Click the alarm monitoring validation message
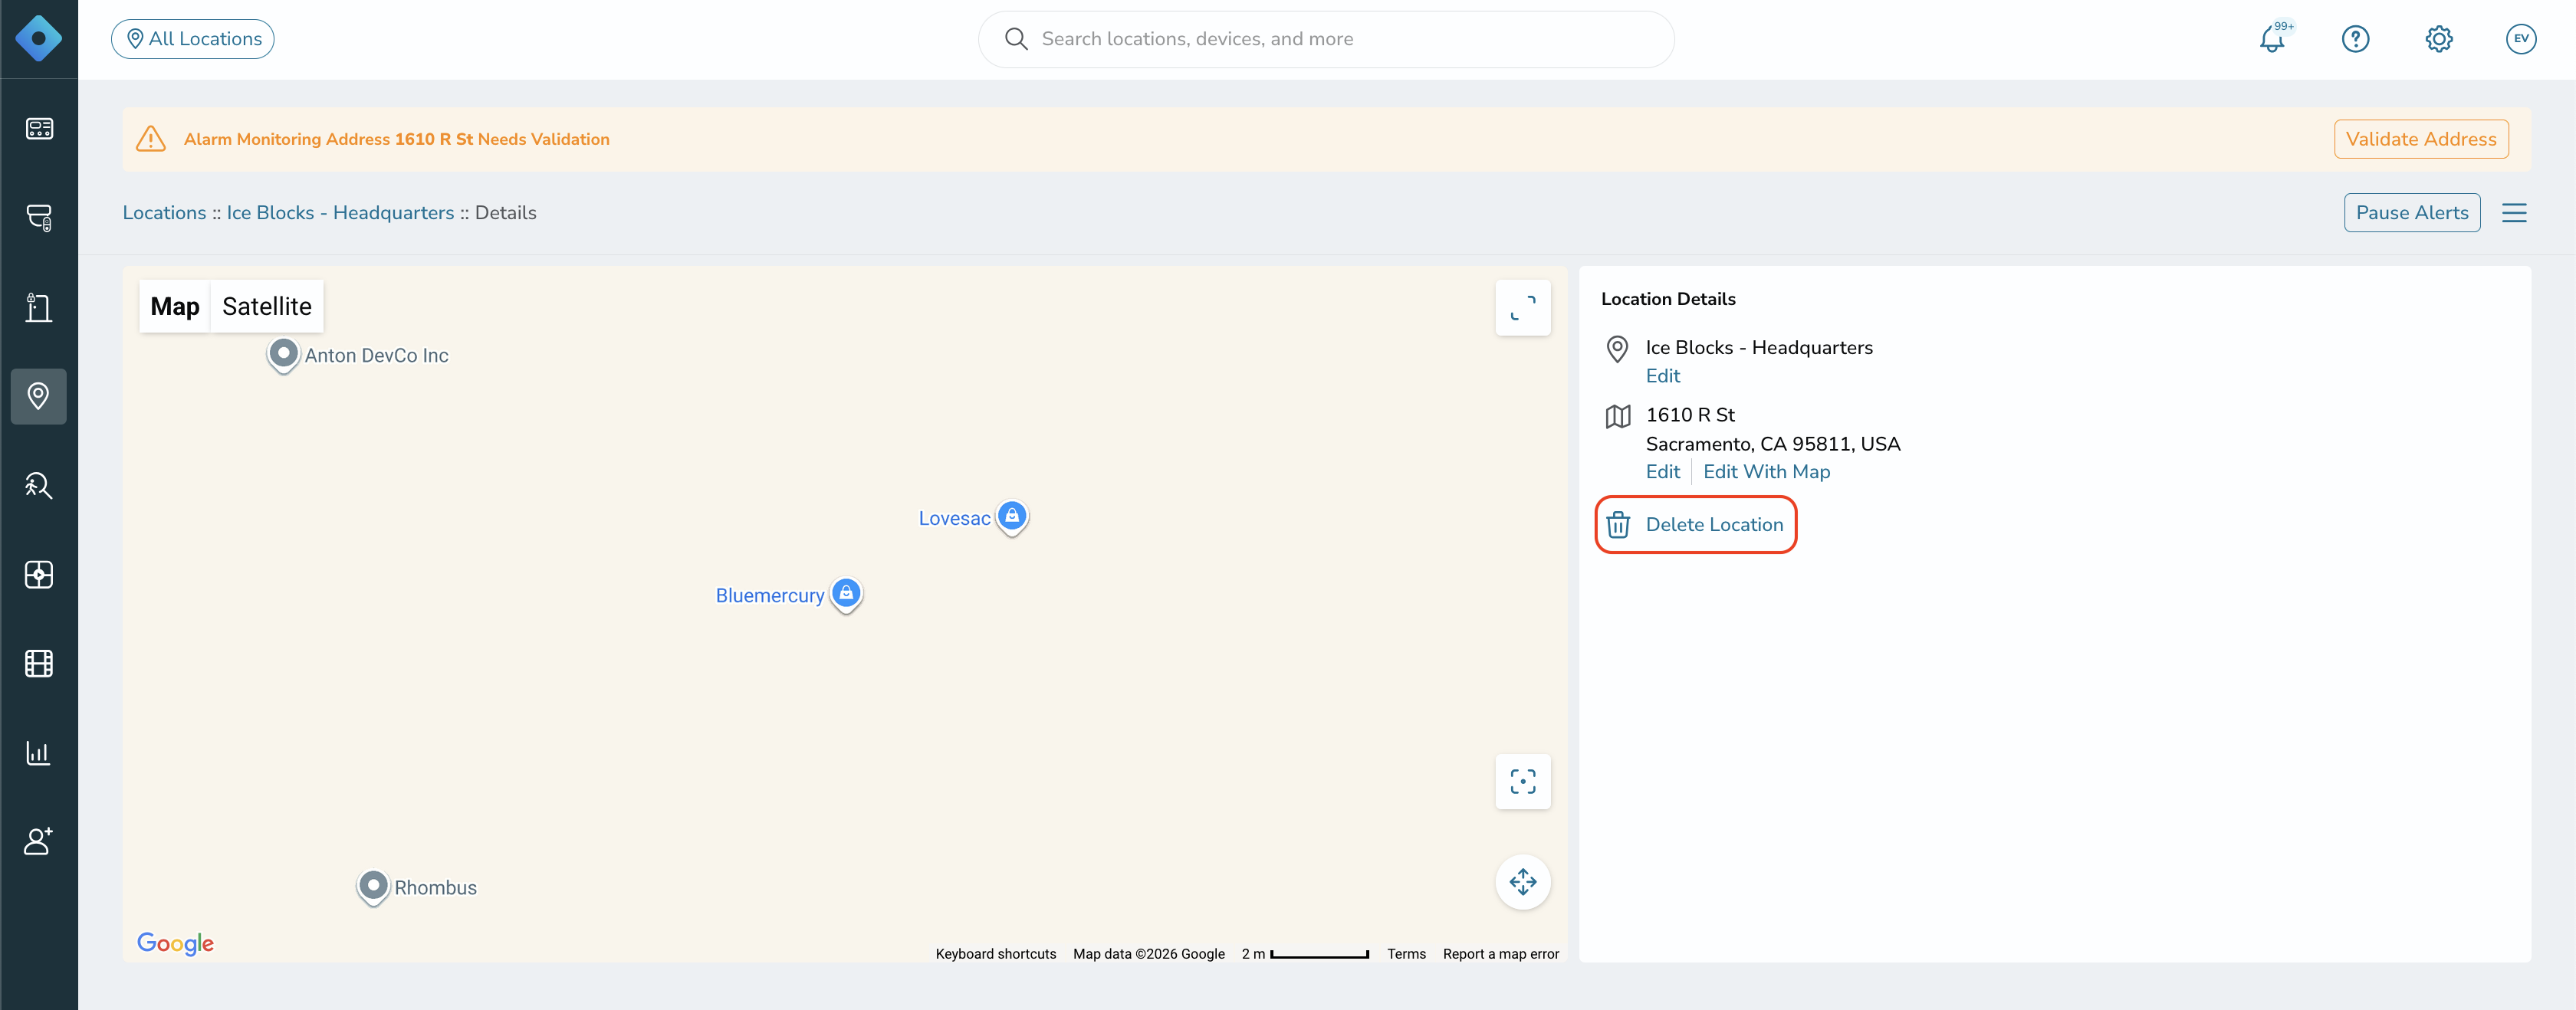Image resolution: width=2576 pixels, height=1010 pixels. (x=397, y=139)
